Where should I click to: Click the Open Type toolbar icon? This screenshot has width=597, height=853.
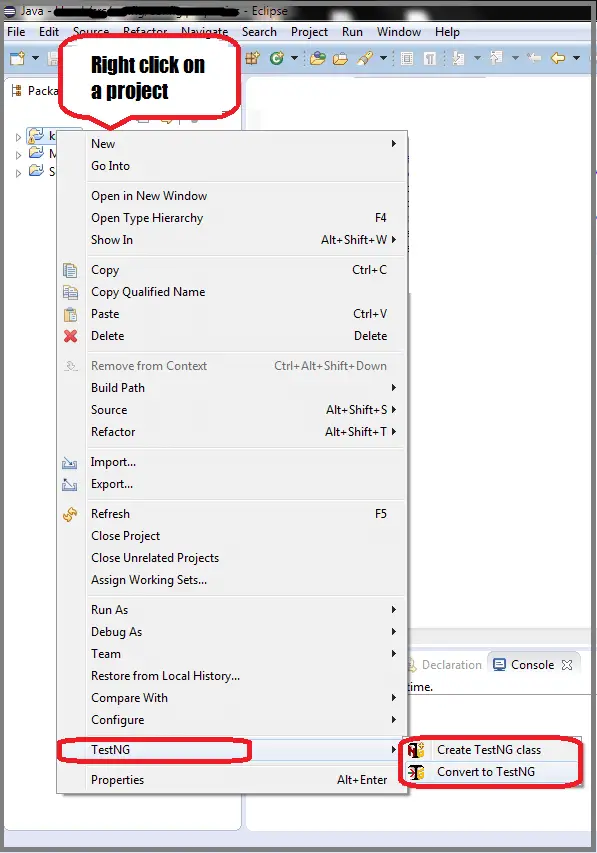click(317, 58)
